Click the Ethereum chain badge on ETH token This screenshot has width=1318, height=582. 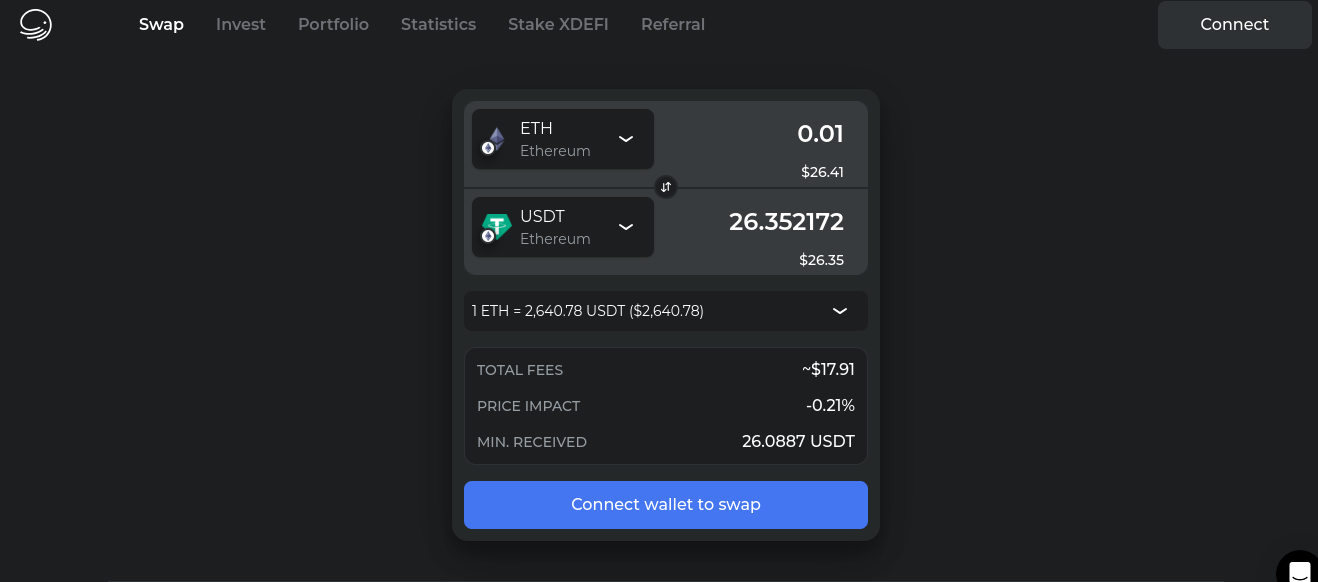[485, 149]
